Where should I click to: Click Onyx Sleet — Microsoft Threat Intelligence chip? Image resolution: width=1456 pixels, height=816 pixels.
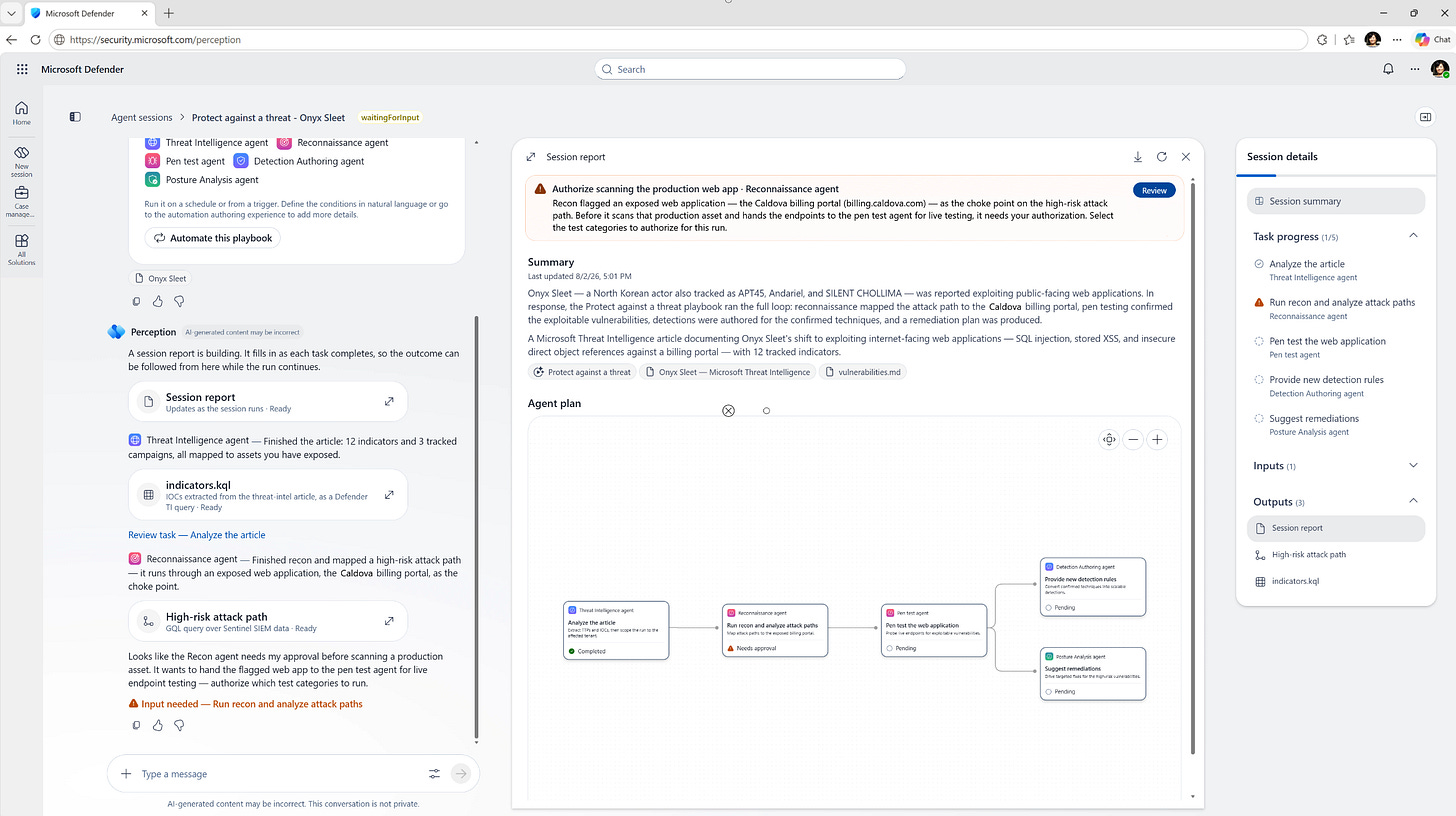coord(727,372)
